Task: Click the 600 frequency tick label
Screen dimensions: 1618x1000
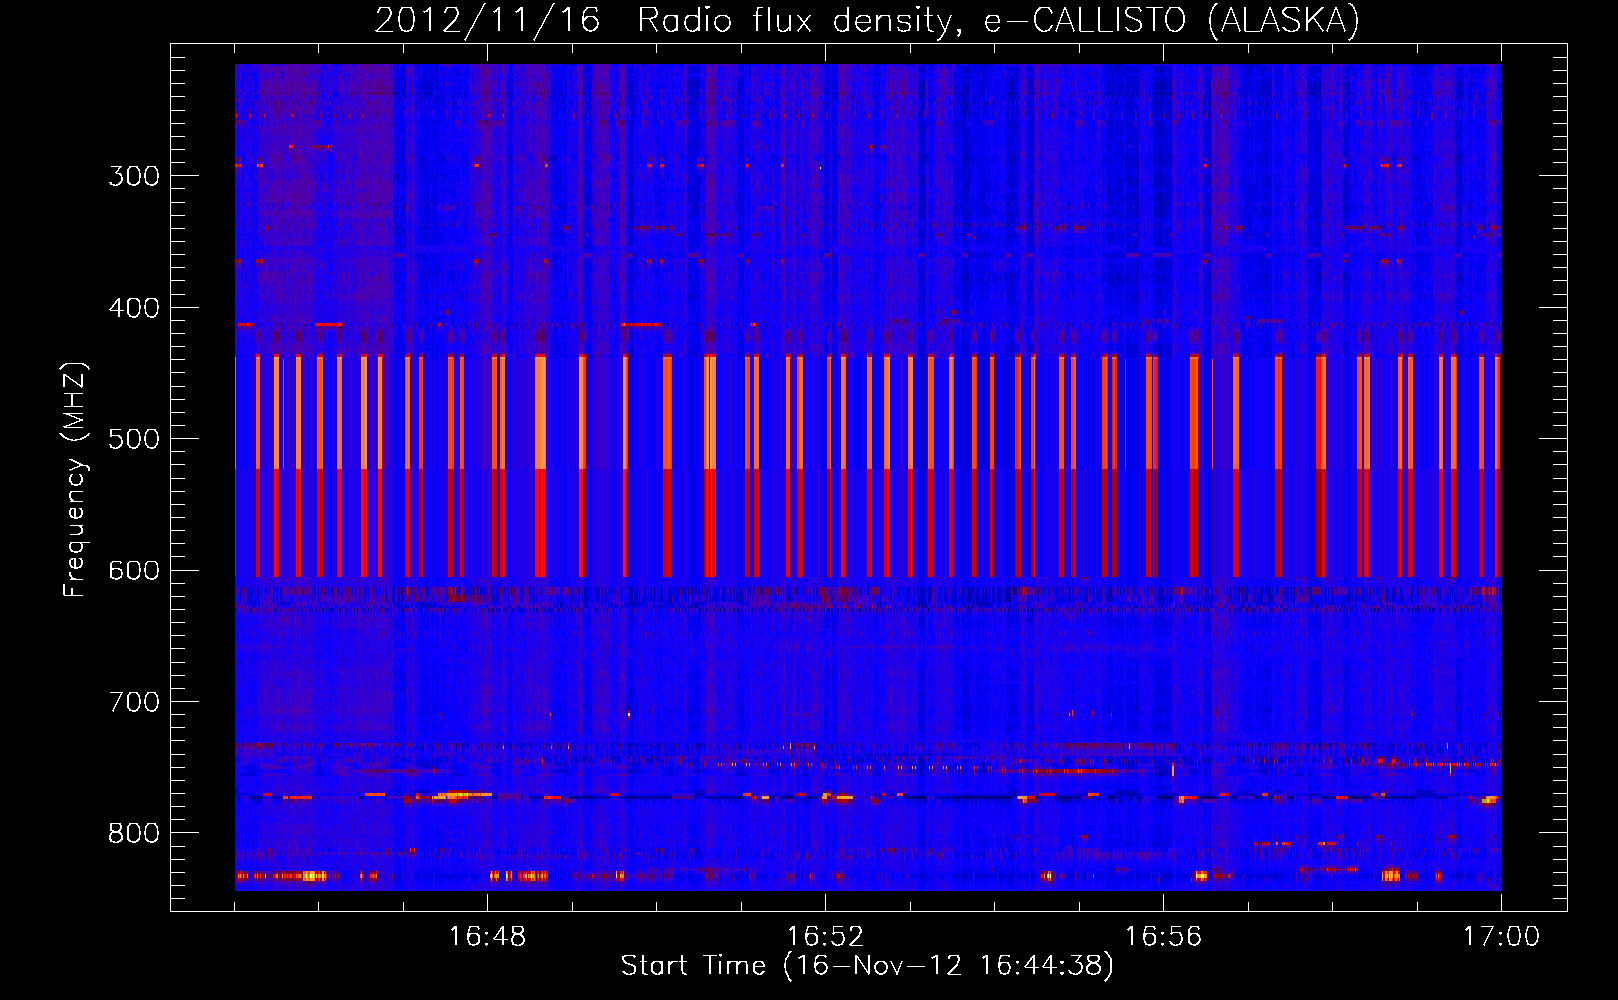Action: click(134, 571)
